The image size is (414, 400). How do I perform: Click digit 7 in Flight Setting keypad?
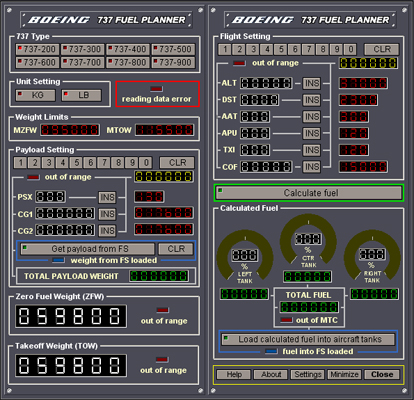(309, 49)
